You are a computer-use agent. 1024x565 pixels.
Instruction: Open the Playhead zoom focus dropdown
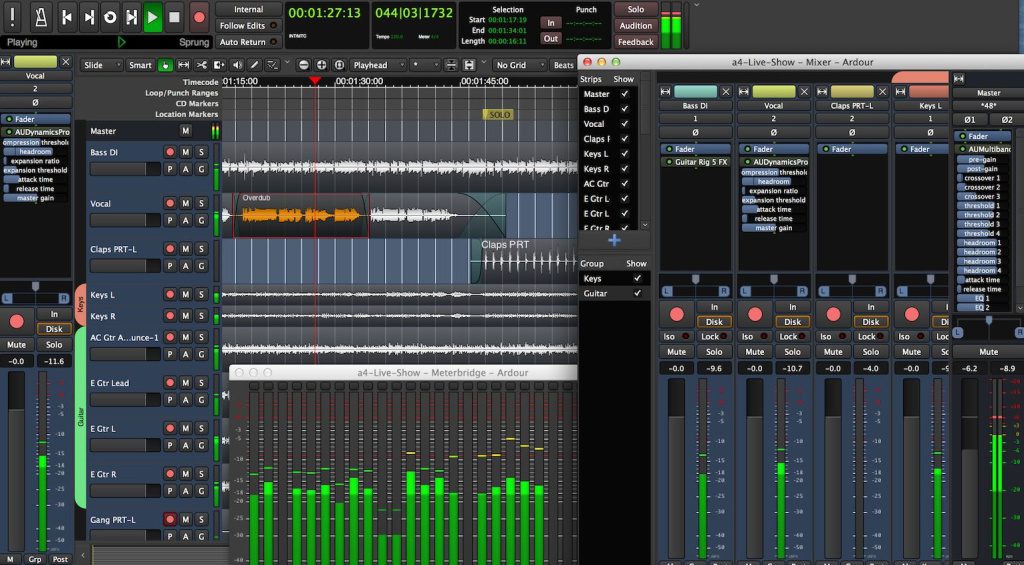coord(377,65)
